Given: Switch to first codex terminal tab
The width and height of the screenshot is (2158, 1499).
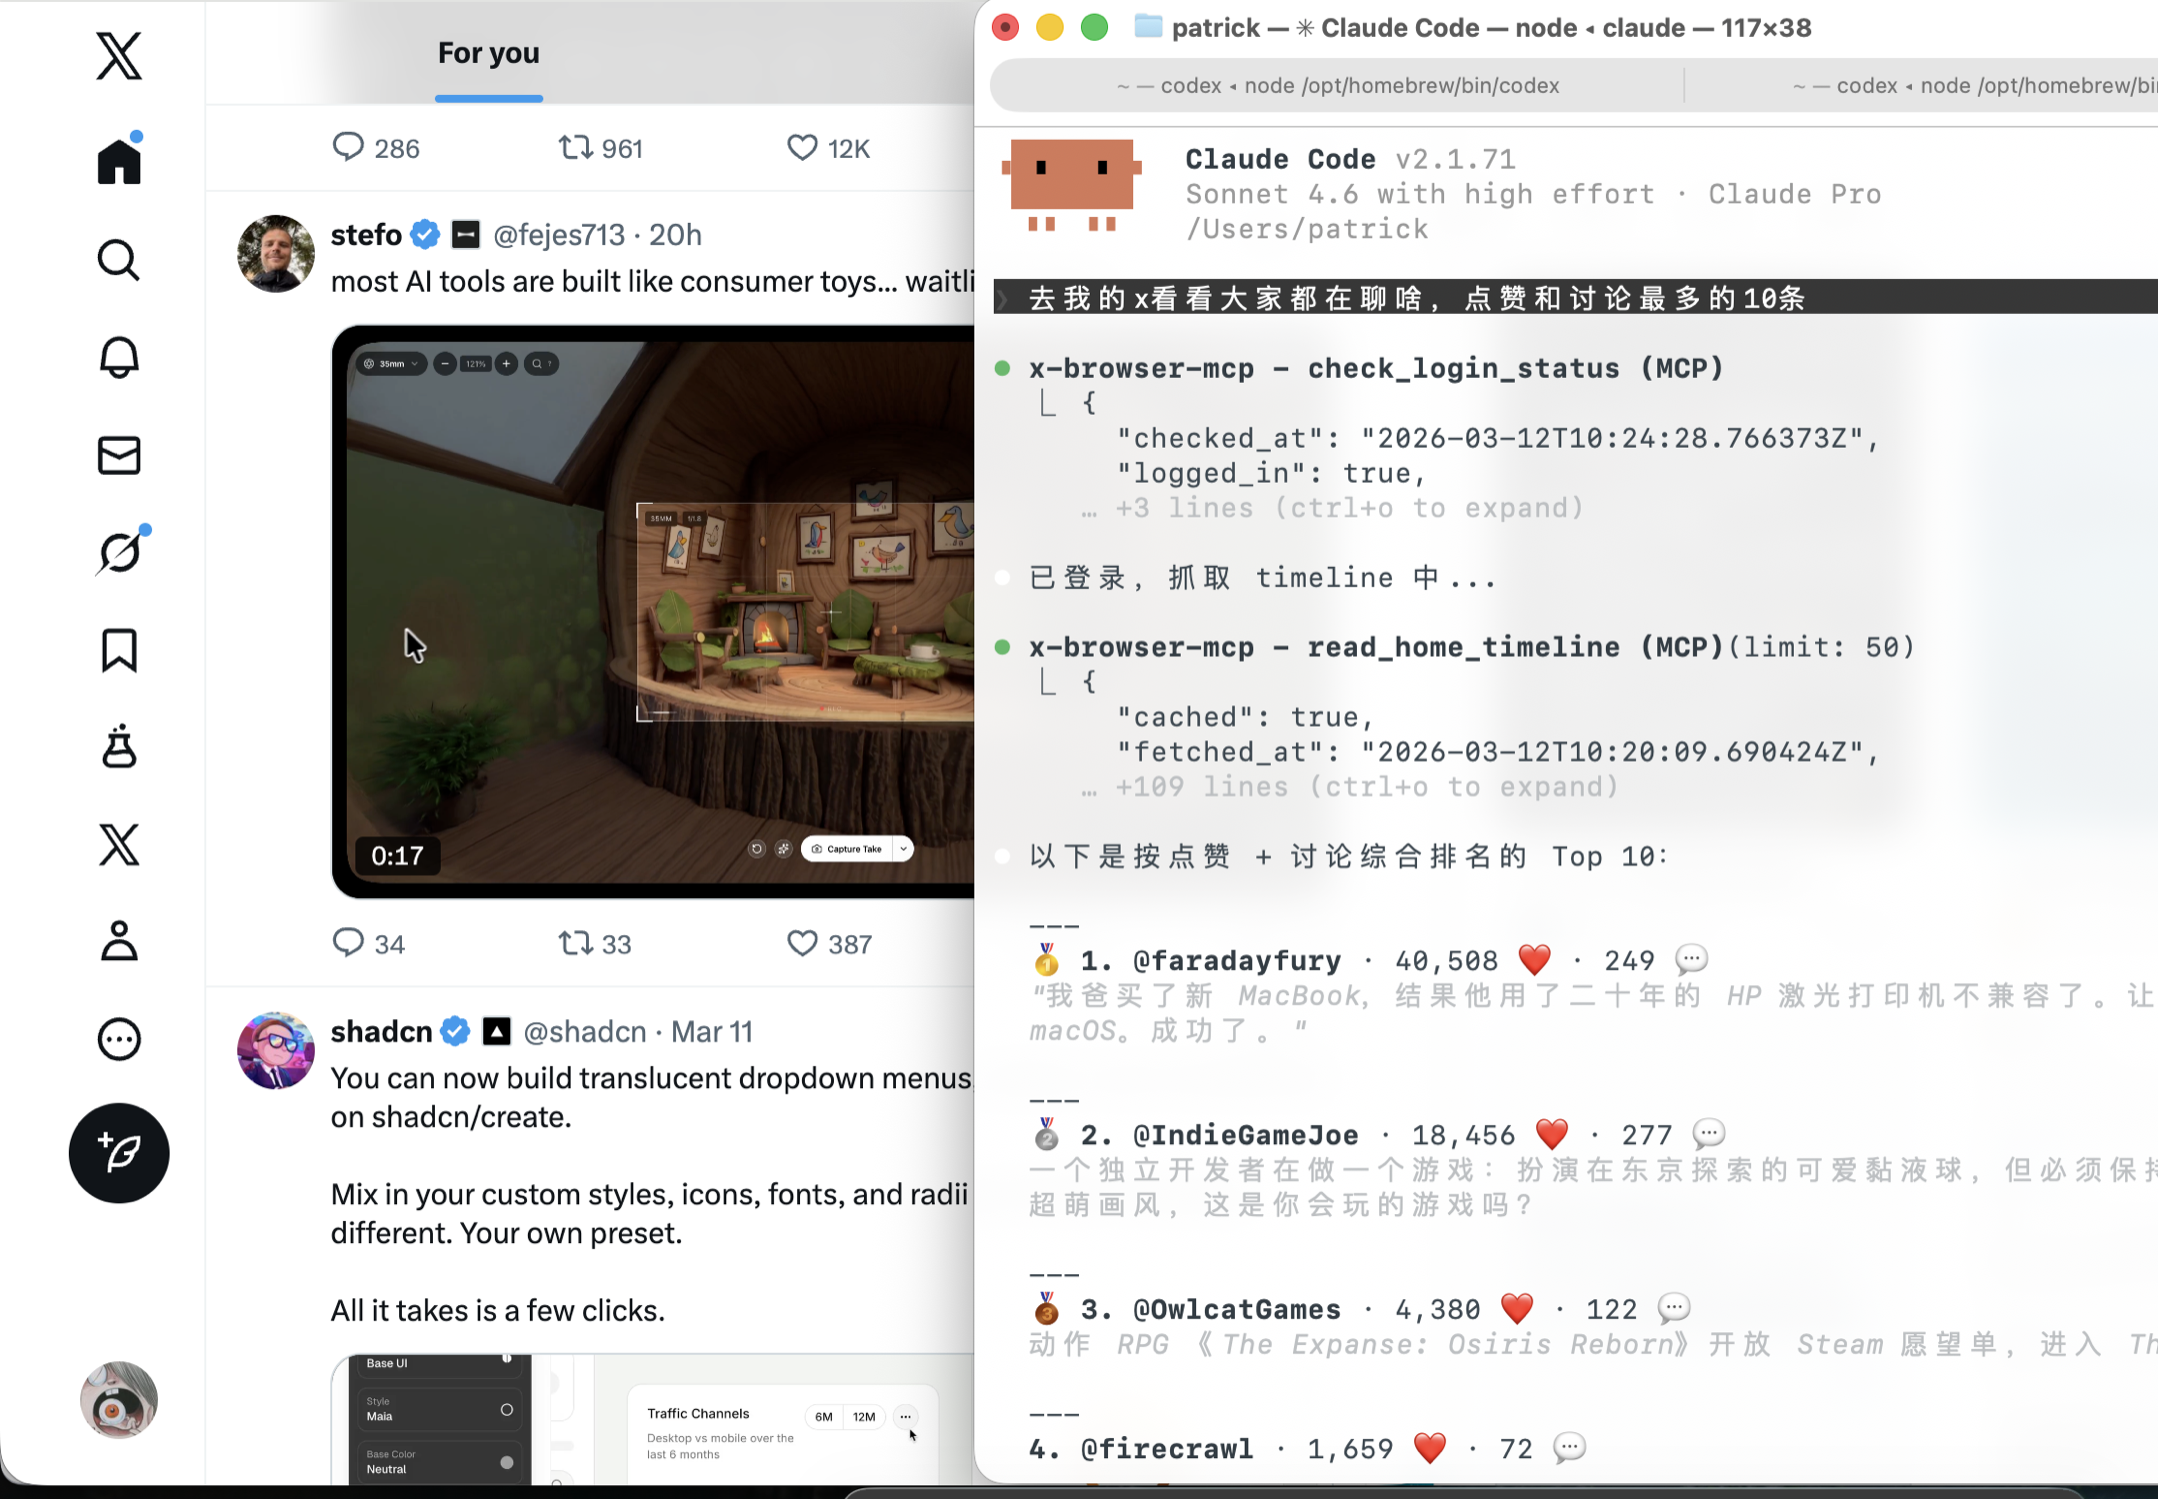Looking at the screenshot, I should [1336, 86].
